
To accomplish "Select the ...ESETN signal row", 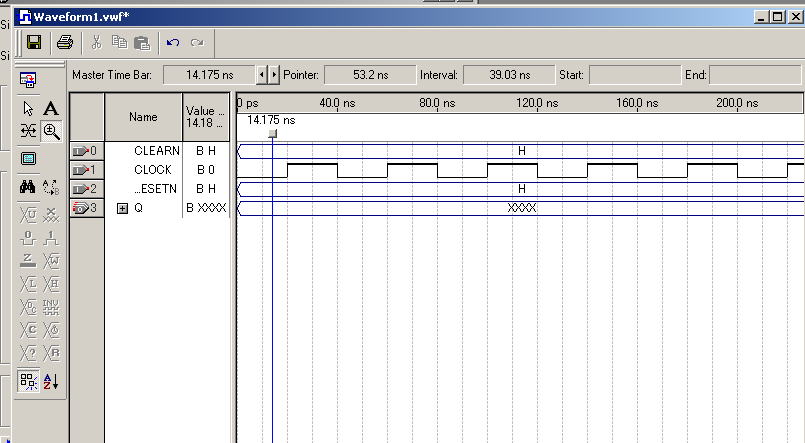I will pos(156,188).
